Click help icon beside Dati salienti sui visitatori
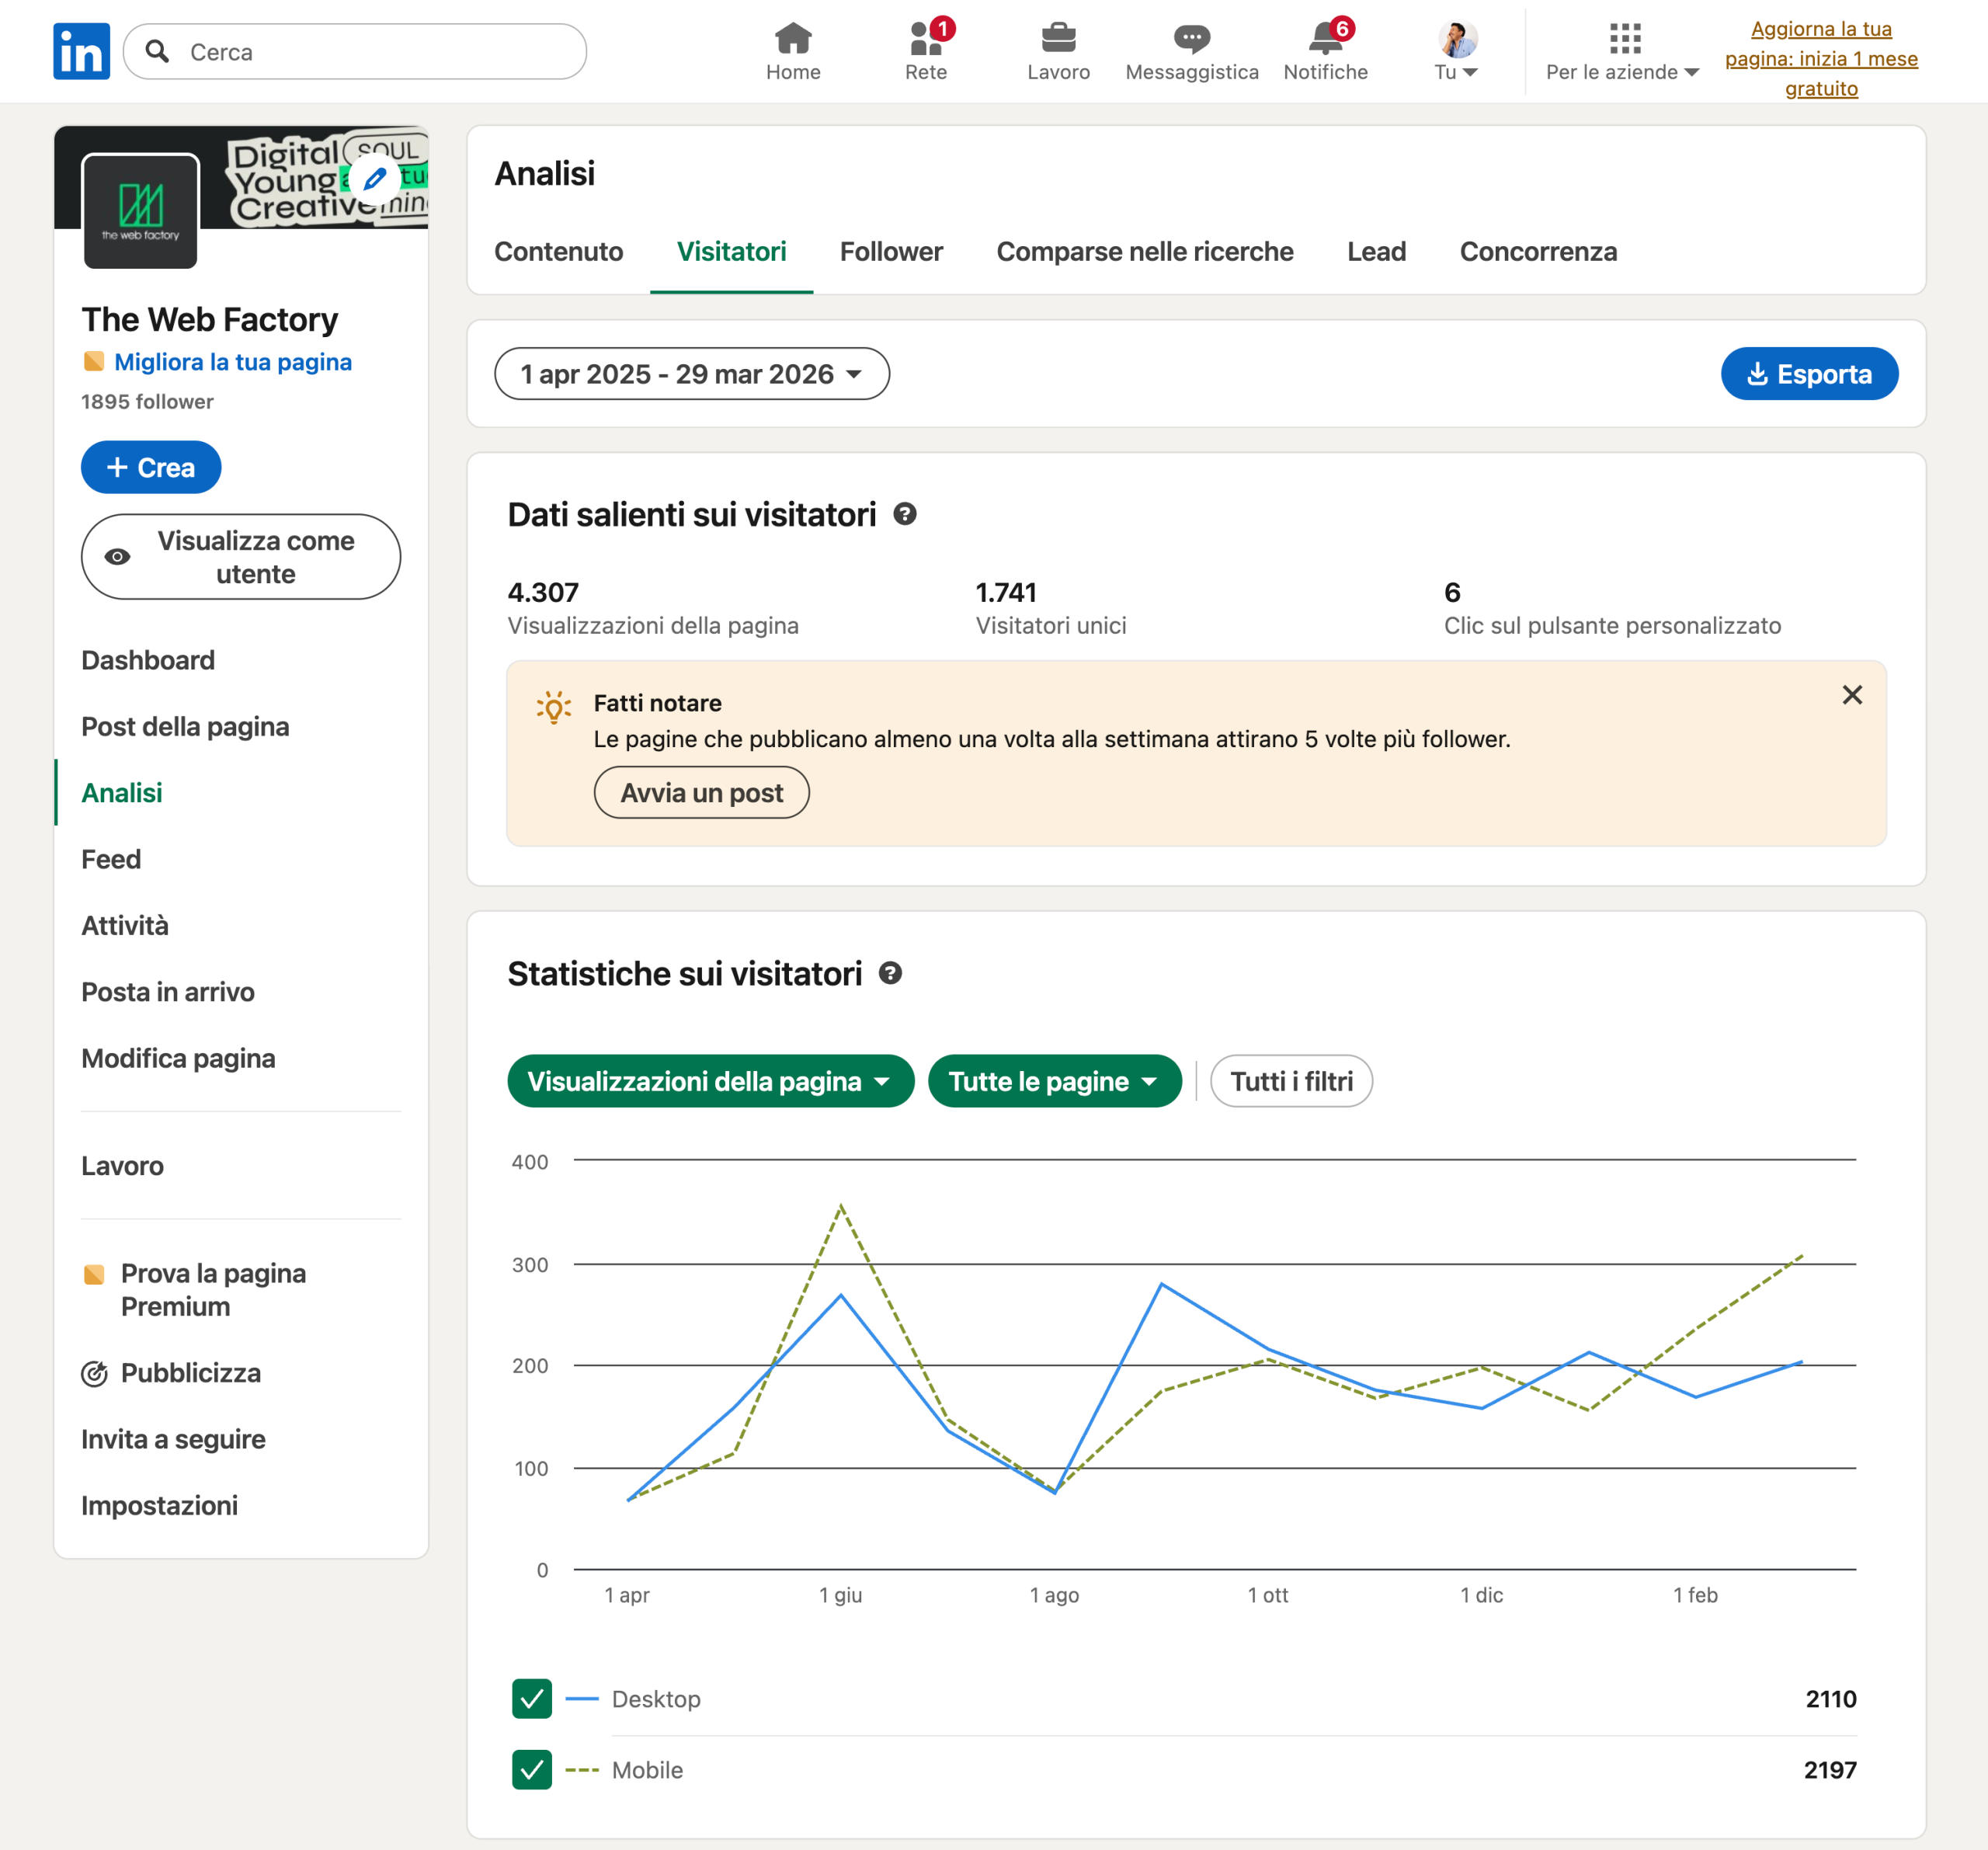Viewport: 1988px width, 1850px height. (904, 514)
